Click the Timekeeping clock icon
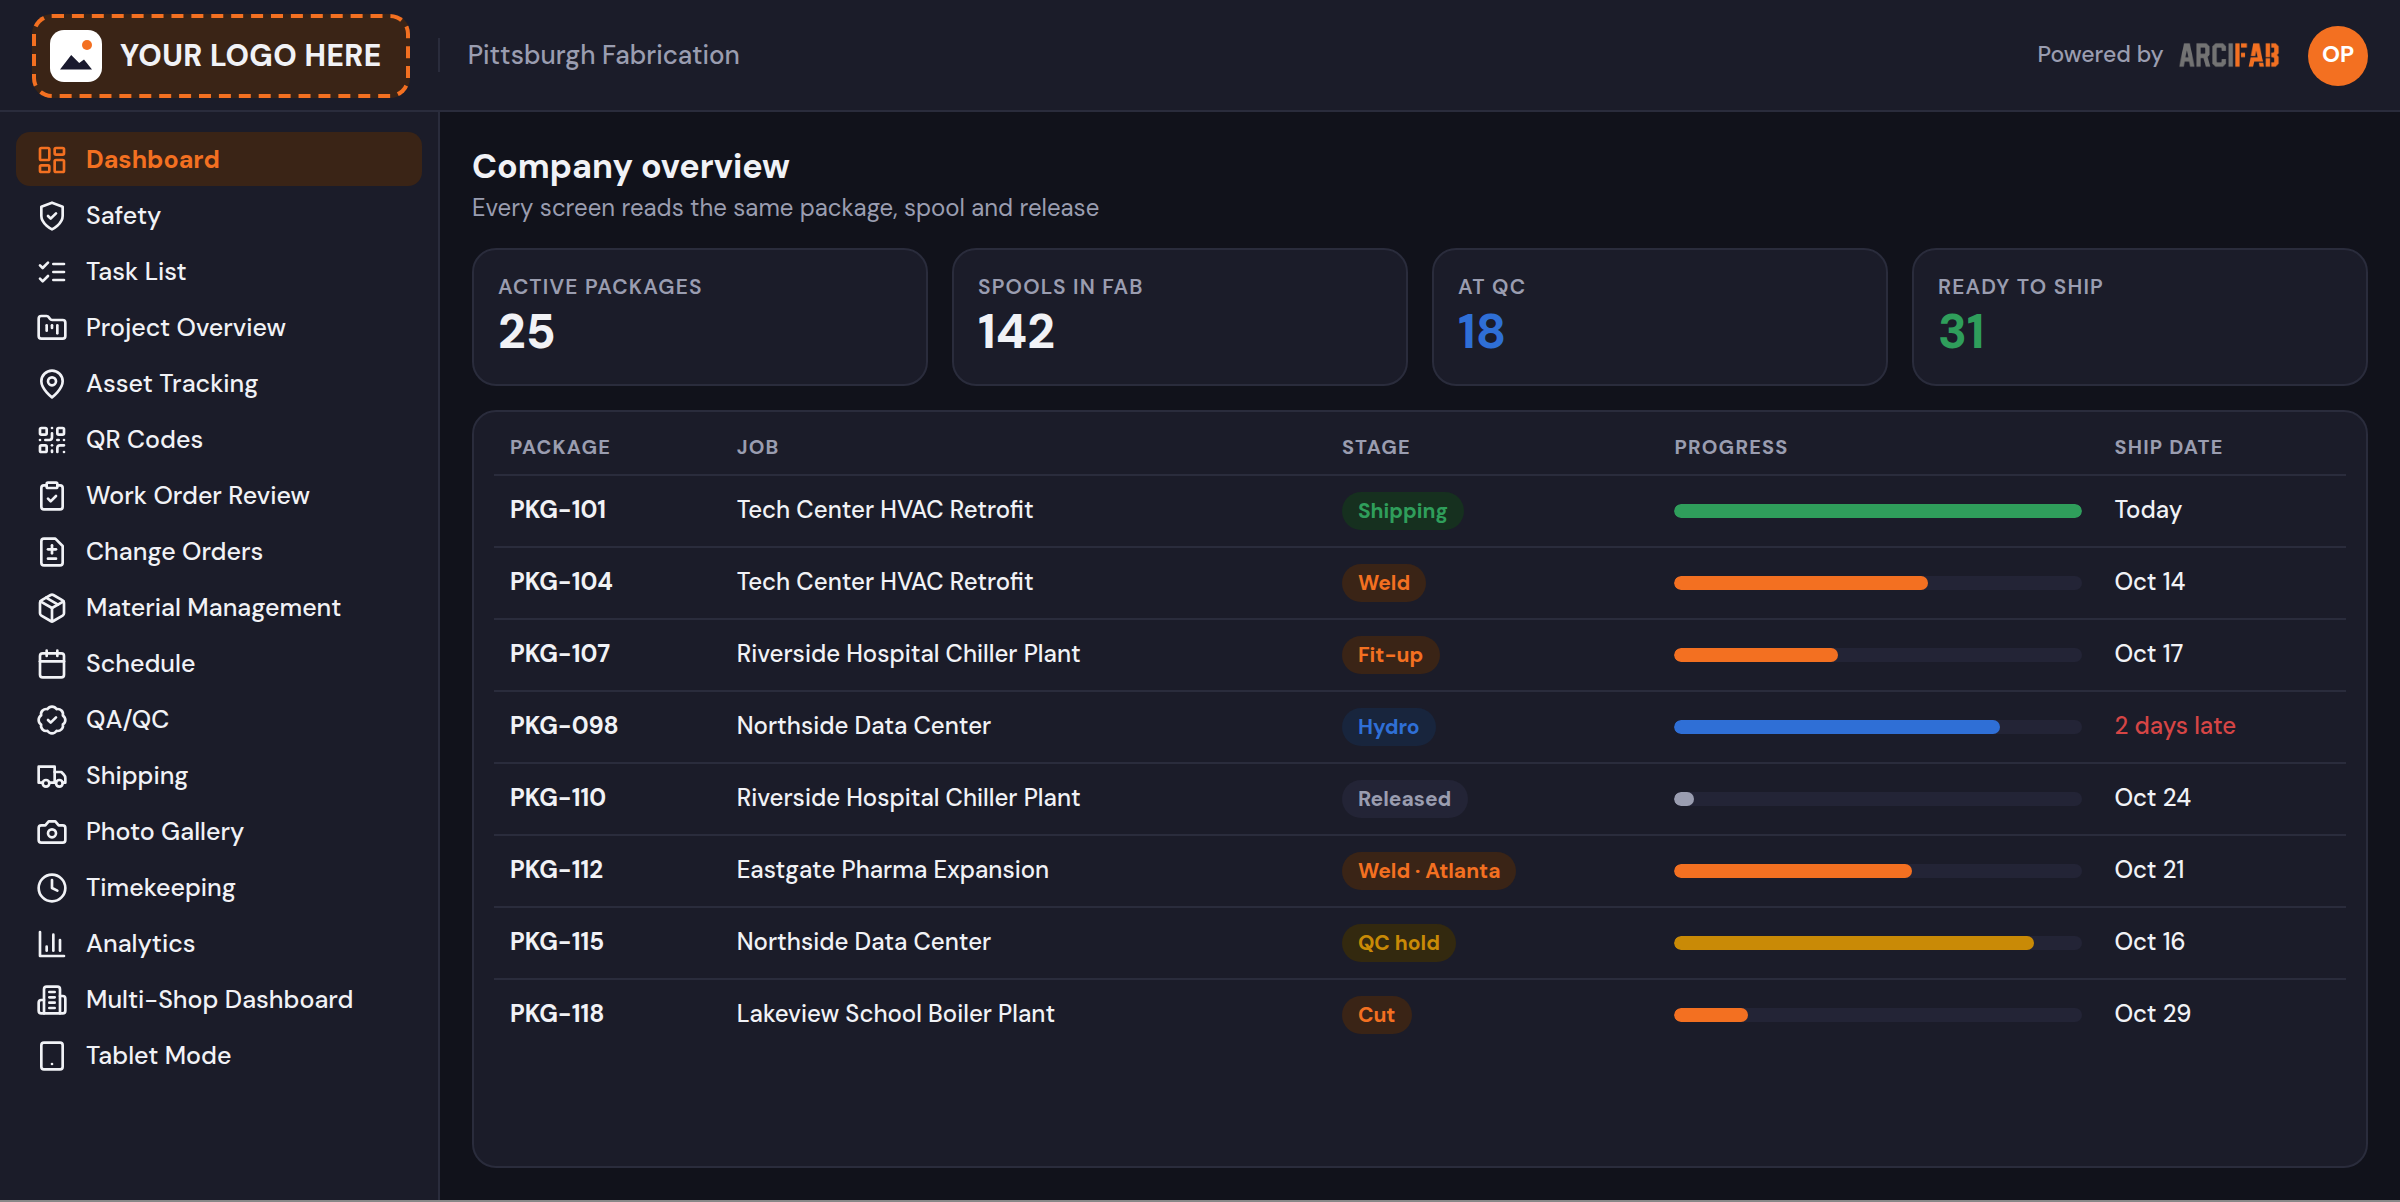The height and width of the screenshot is (1202, 2400). pyautogui.click(x=52, y=888)
